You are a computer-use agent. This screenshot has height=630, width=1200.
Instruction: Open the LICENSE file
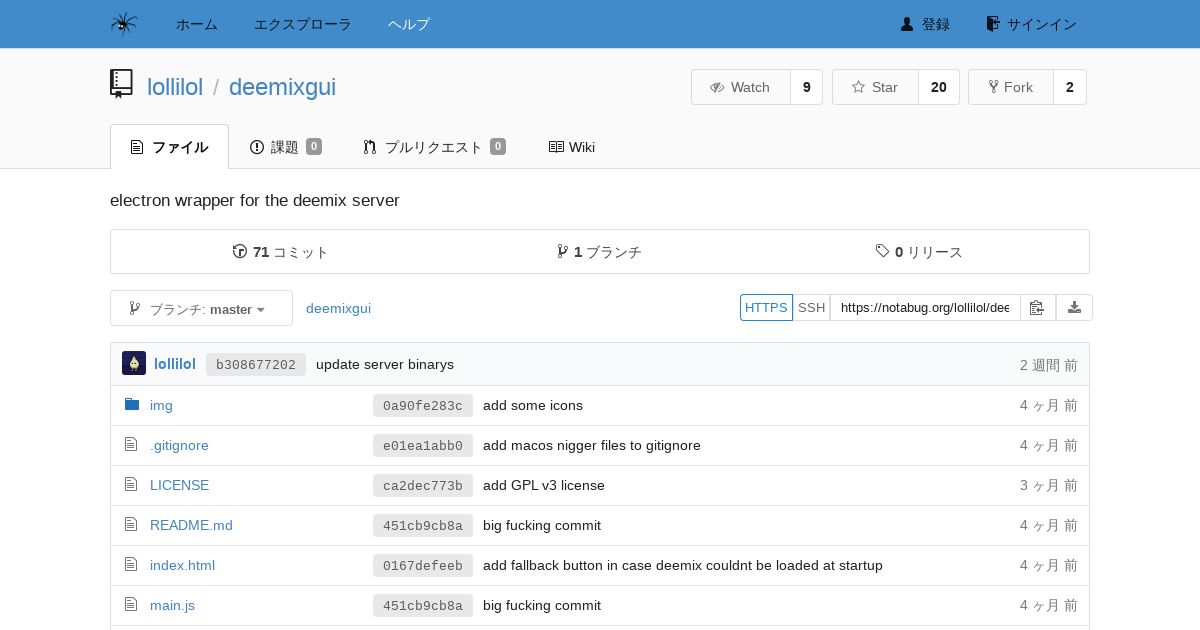click(x=179, y=485)
